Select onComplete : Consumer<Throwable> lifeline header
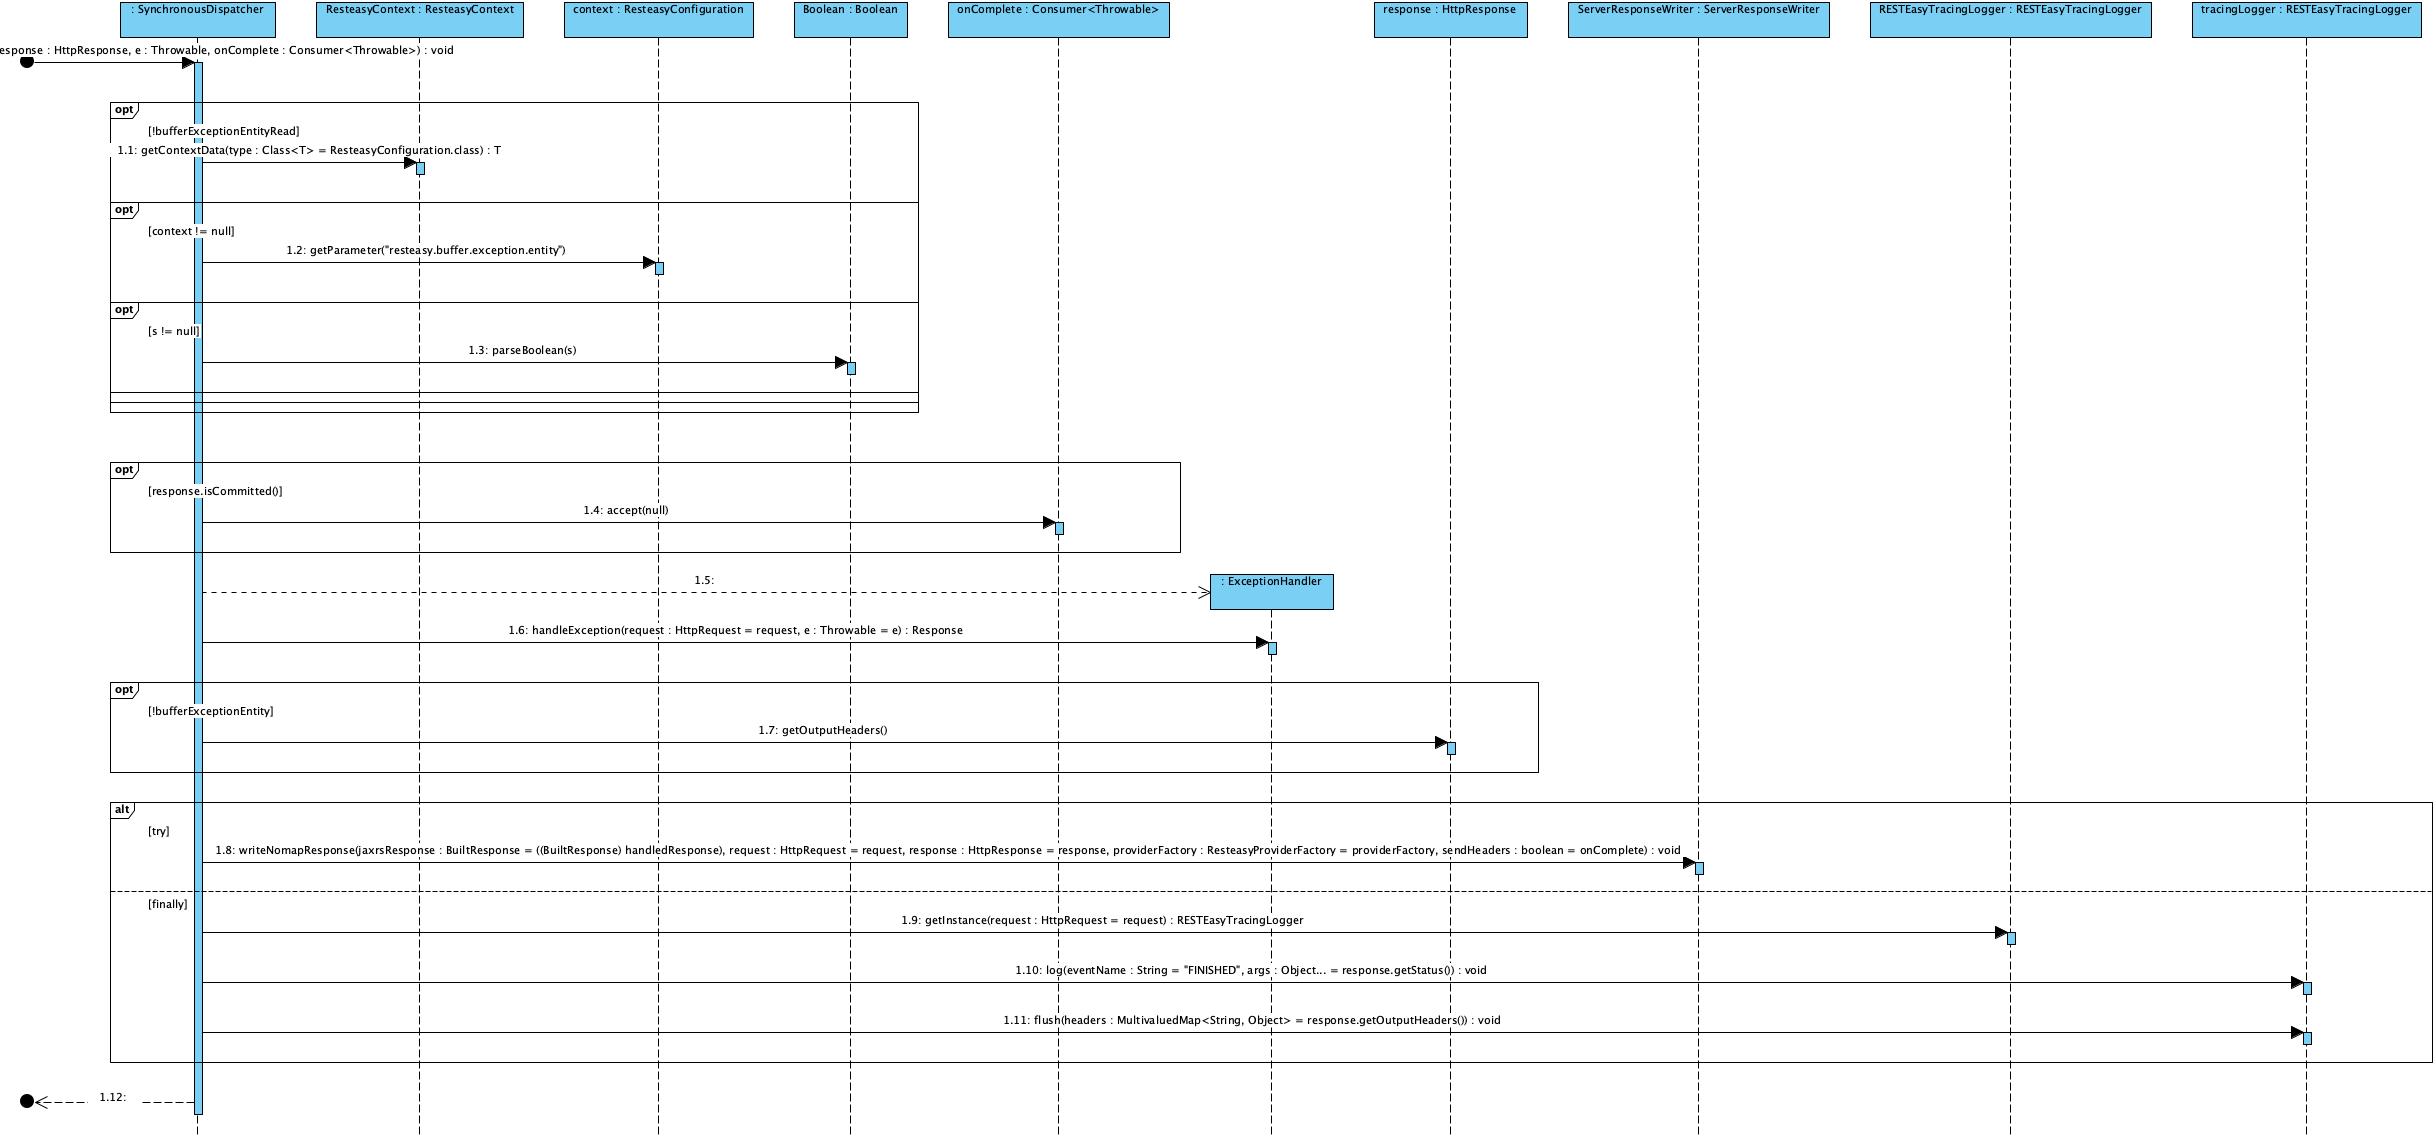Viewport: 2436px width, 1138px height. tap(1058, 19)
